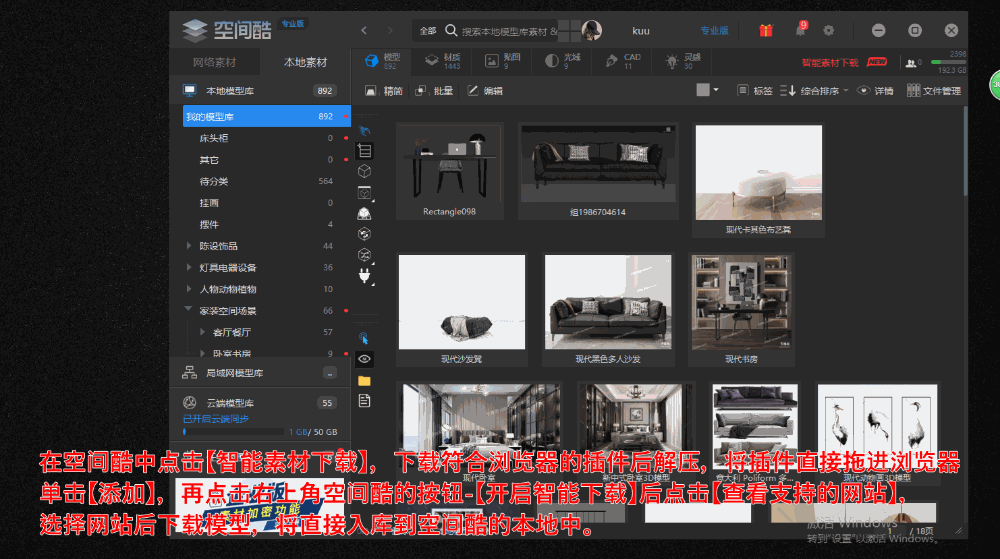This screenshot has width=1000, height=559.
Task: Click the document notes icon
Action: [x=364, y=400]
